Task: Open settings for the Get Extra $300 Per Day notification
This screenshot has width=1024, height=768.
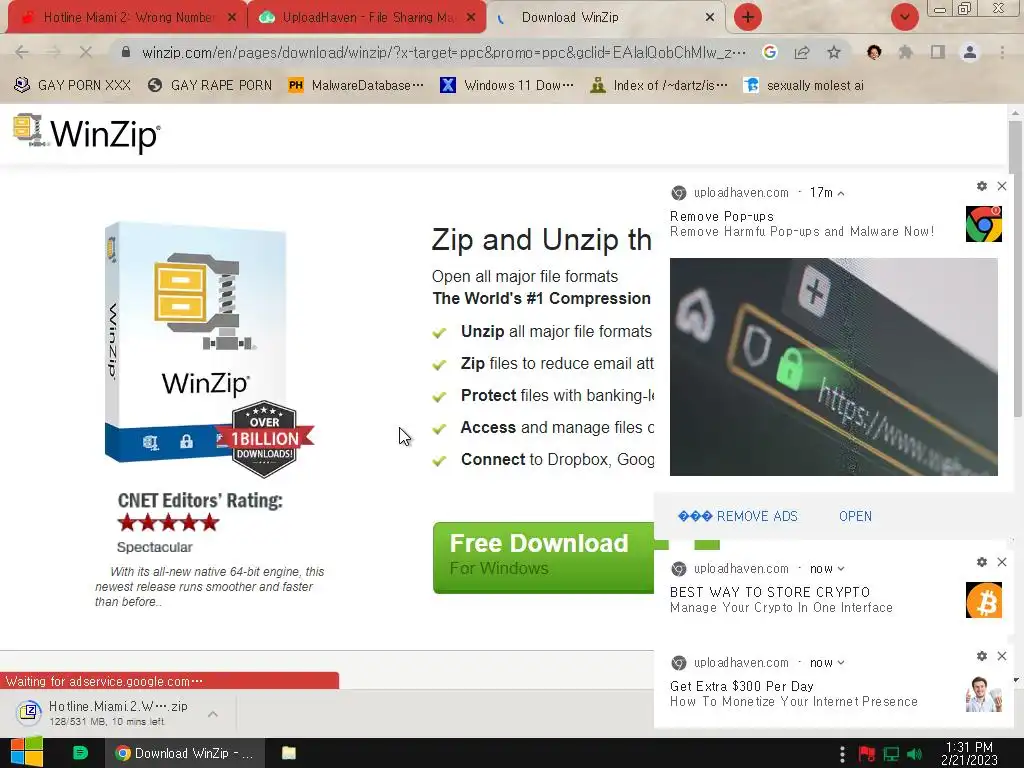Action: click(982, 656)
